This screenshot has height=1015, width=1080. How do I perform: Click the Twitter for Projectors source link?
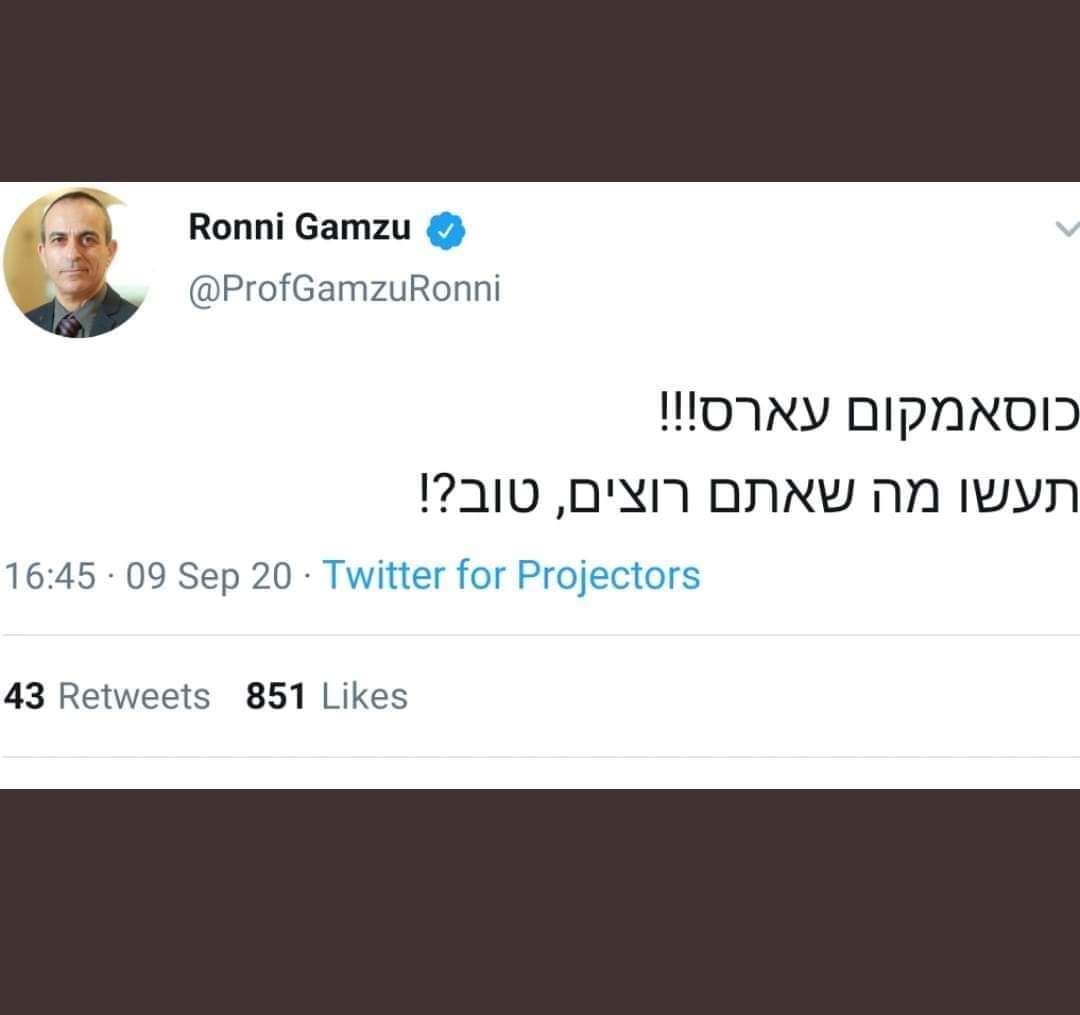click(x=511, y=575)
